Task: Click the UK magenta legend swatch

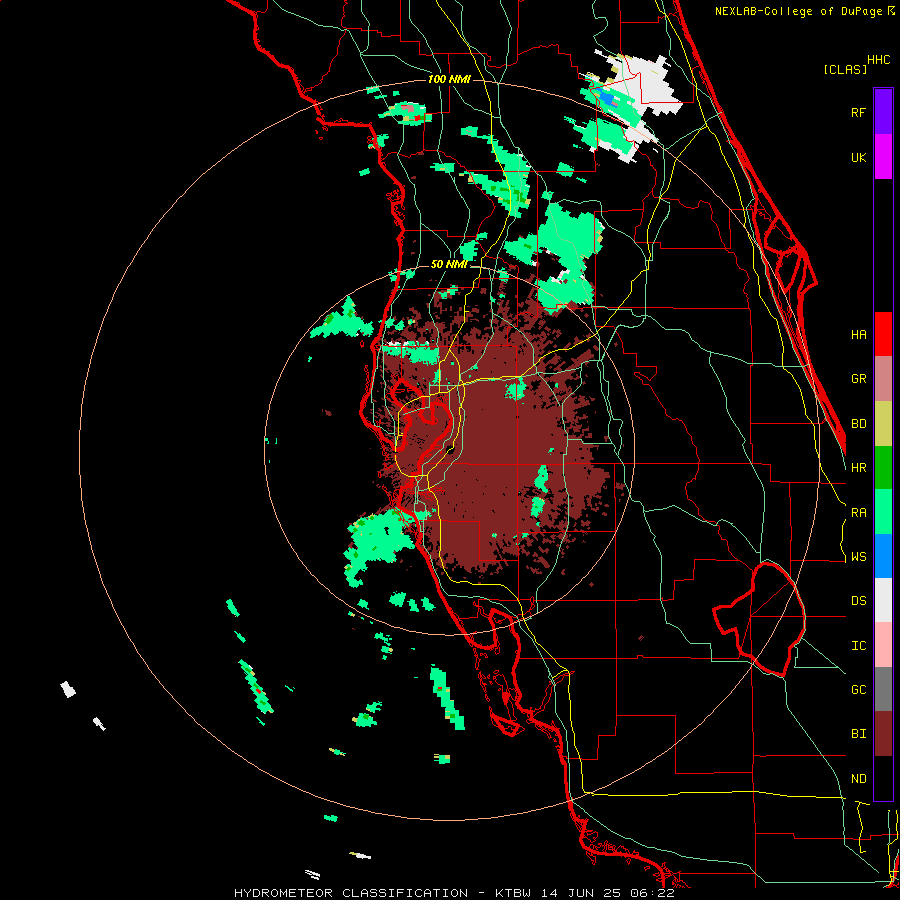Action: (883, 157)
